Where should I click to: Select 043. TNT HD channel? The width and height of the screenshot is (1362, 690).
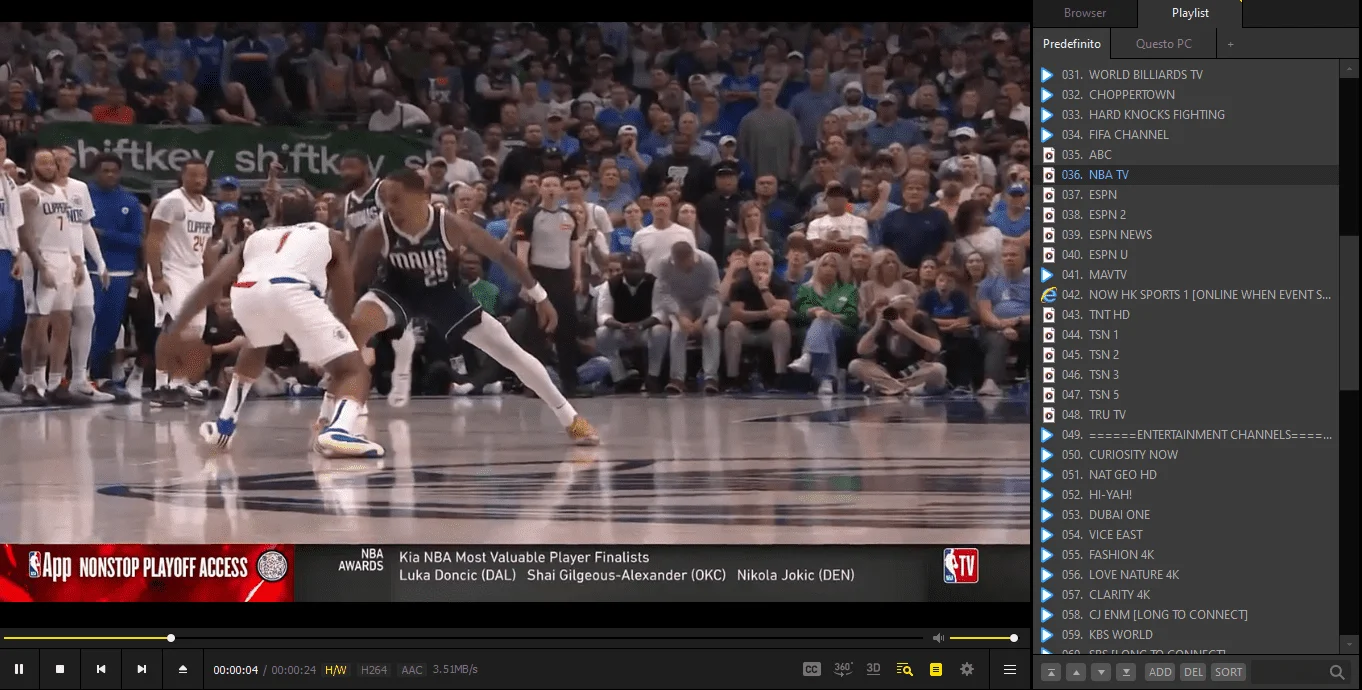pos(1186,315)
